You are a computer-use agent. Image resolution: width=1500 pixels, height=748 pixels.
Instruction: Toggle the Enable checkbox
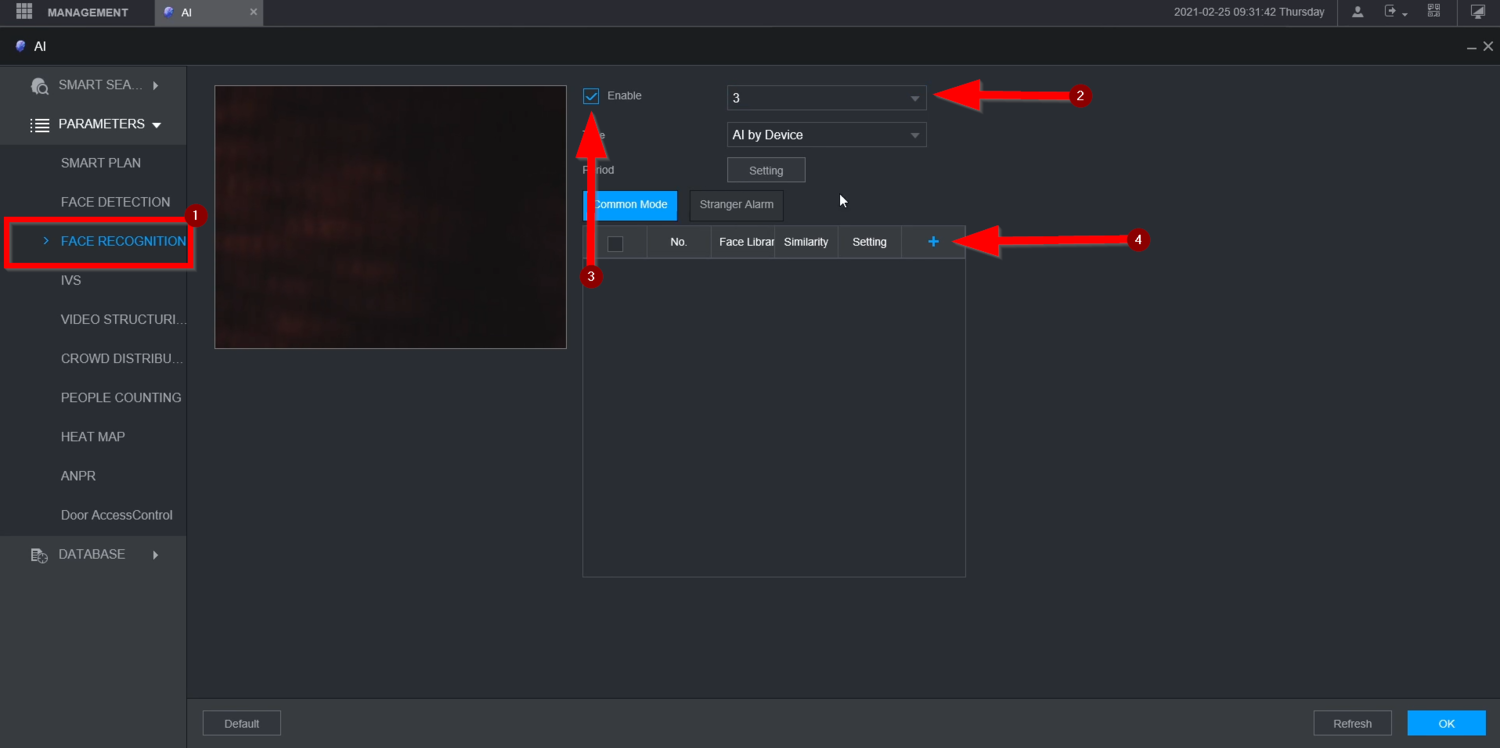click(591, 96)
